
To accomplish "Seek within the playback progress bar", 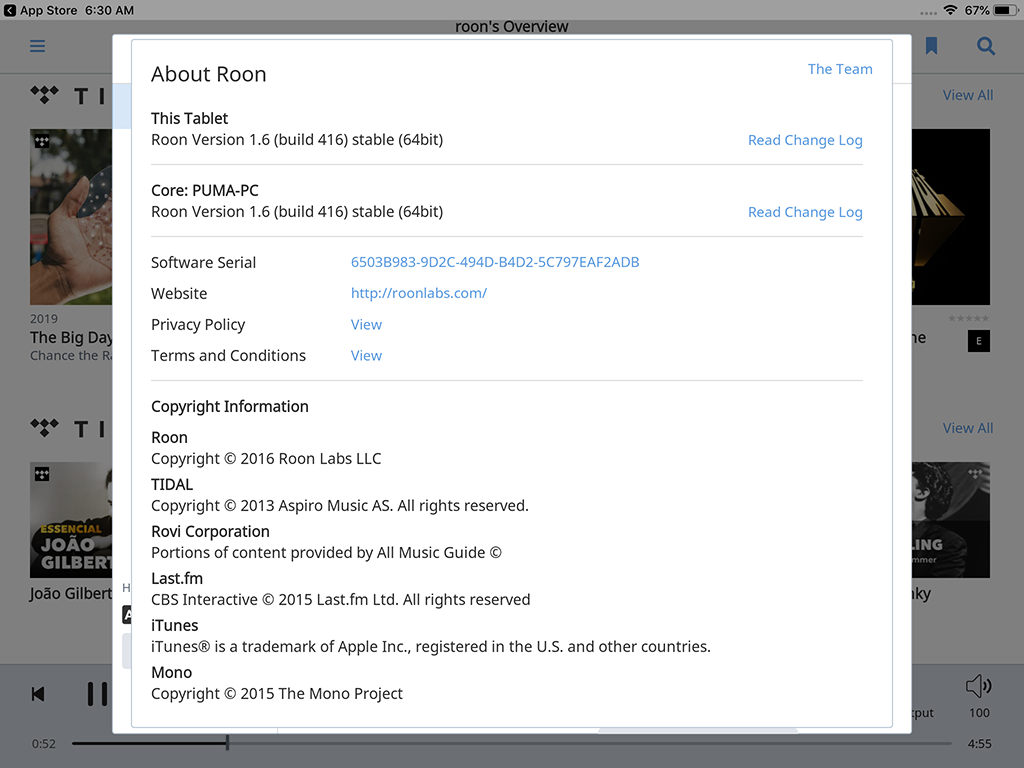I will click(511, 743).
